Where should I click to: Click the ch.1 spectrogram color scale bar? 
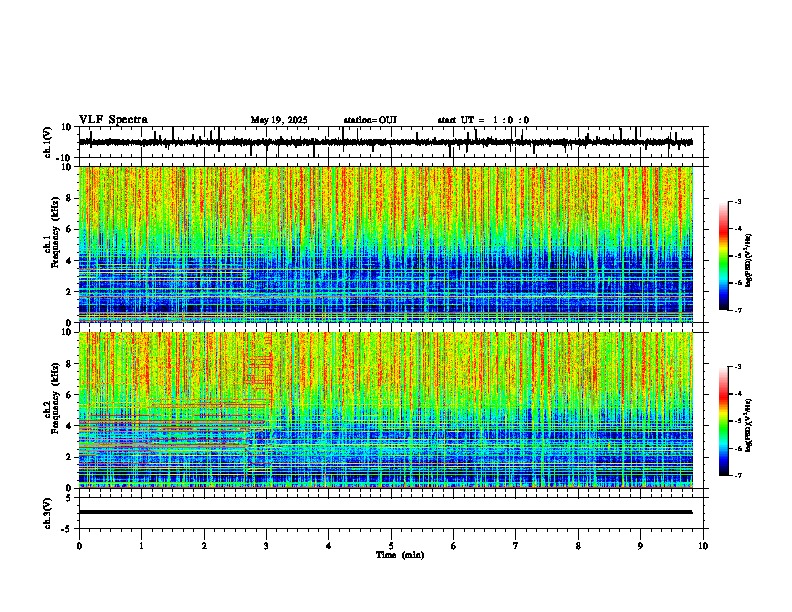pyautogui.click(x=724, y=256)
